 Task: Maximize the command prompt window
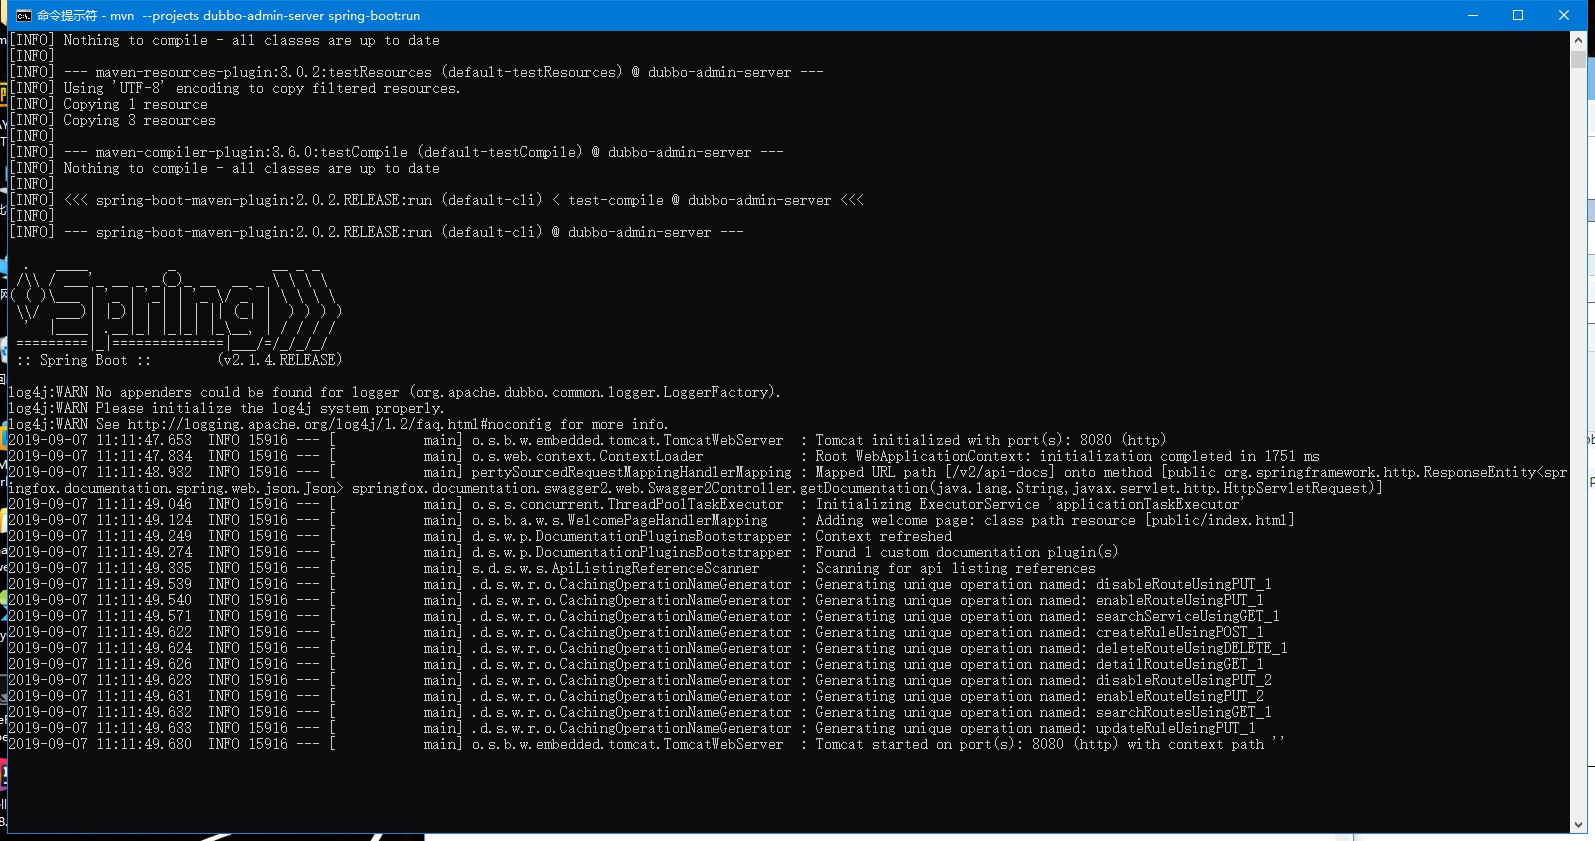click(x=1518, y=15)
